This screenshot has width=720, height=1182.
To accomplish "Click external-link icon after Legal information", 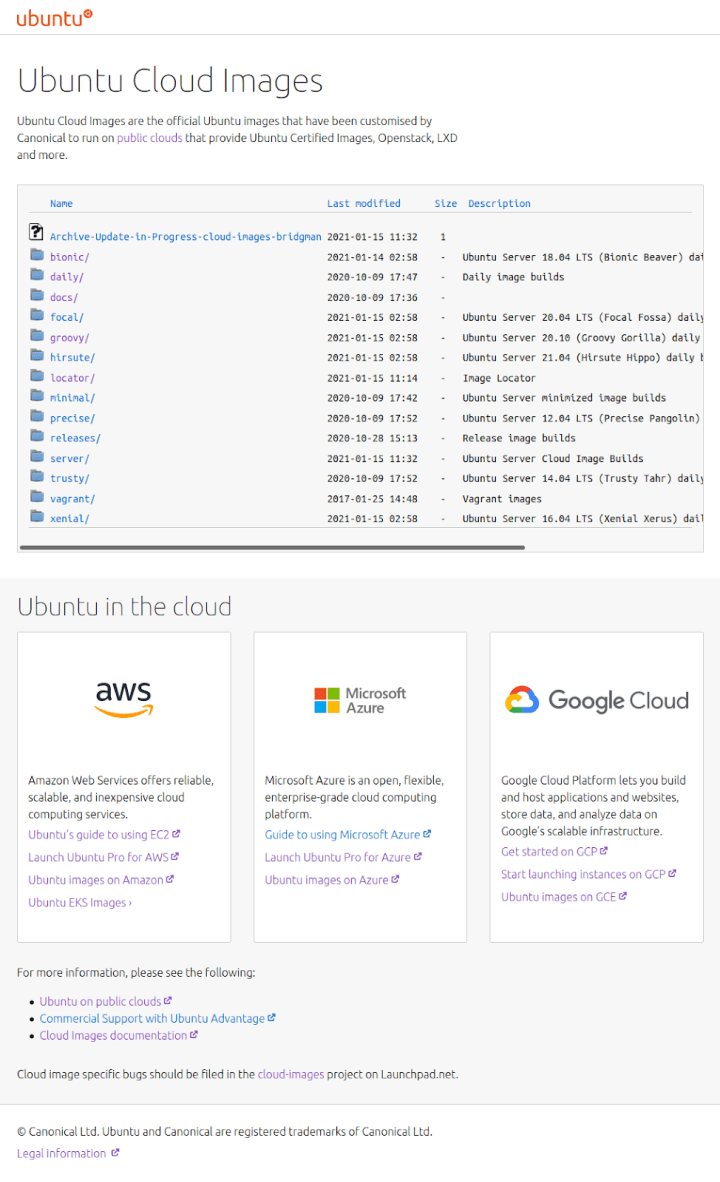I will click(115, 1153).
